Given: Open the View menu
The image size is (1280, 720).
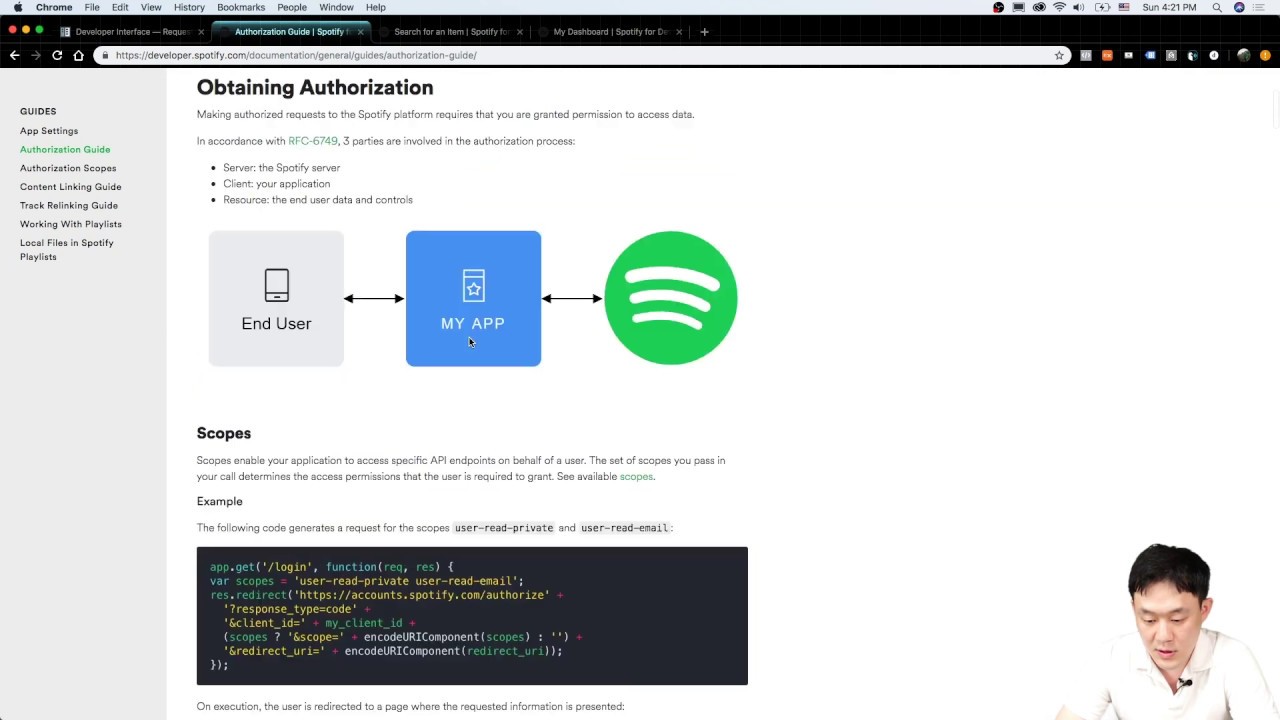Looking at the screenshot, I should coord(151,7).
